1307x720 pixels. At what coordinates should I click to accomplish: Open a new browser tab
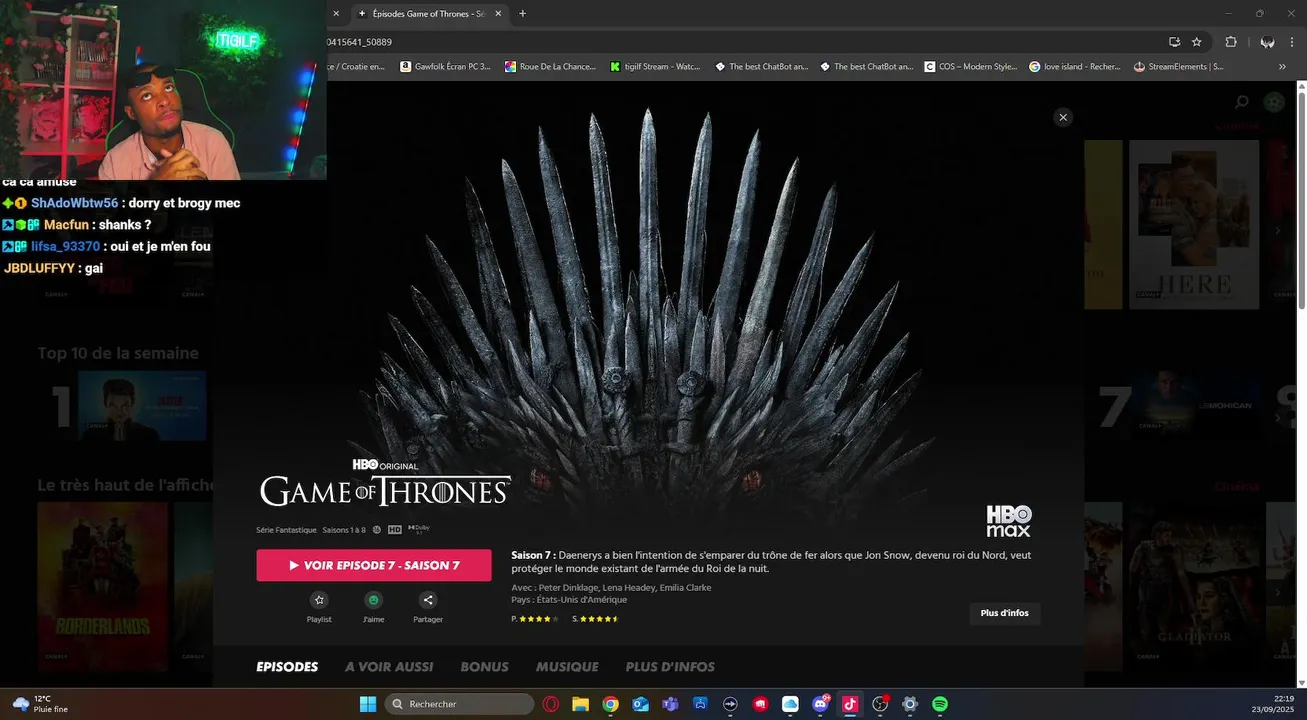coord(522,14)
